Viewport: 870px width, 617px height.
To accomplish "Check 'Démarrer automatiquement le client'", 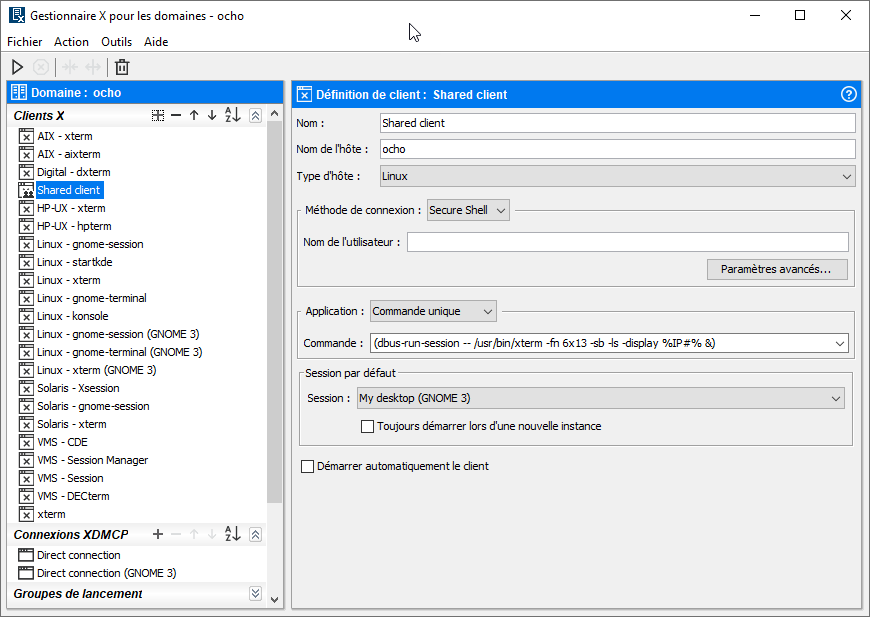I will pyautogui.click(x=307, y=466).
